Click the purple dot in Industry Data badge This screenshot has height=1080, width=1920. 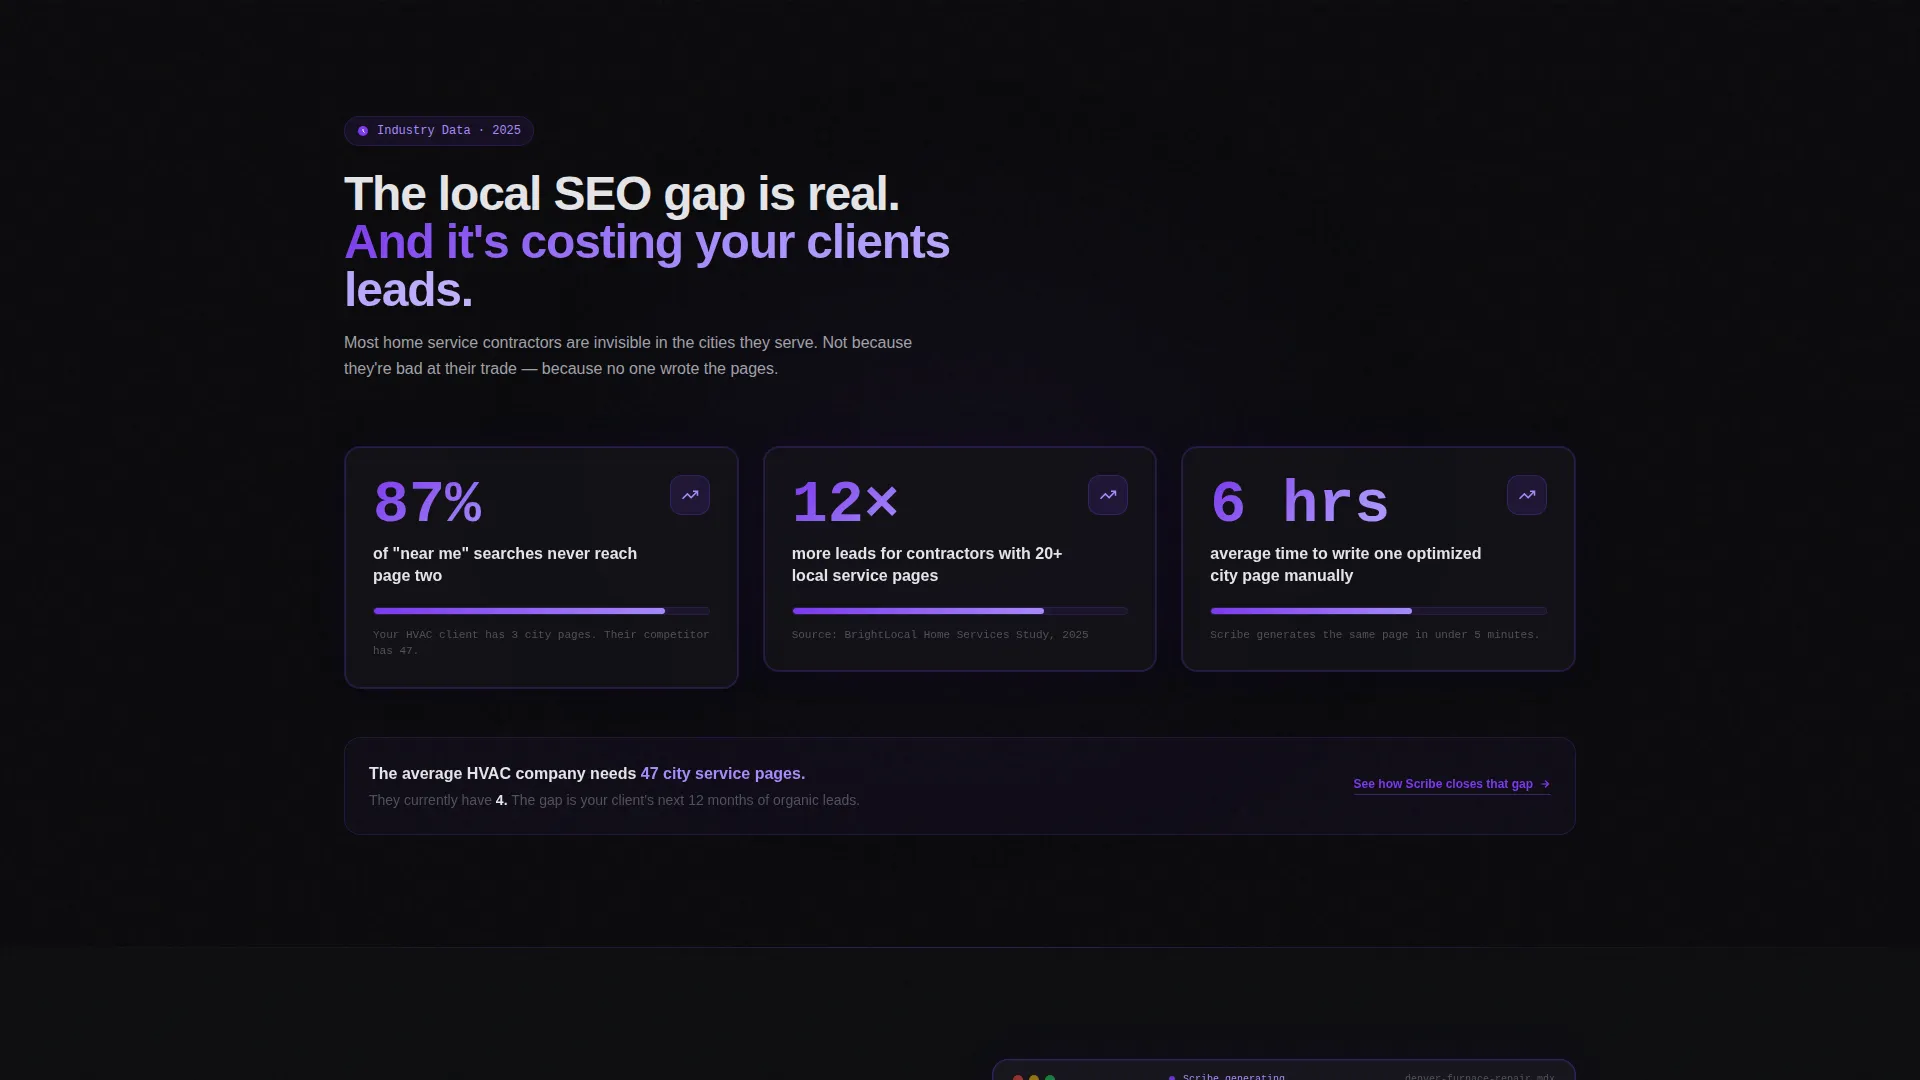pyautogui.click(x=363, y=131)
